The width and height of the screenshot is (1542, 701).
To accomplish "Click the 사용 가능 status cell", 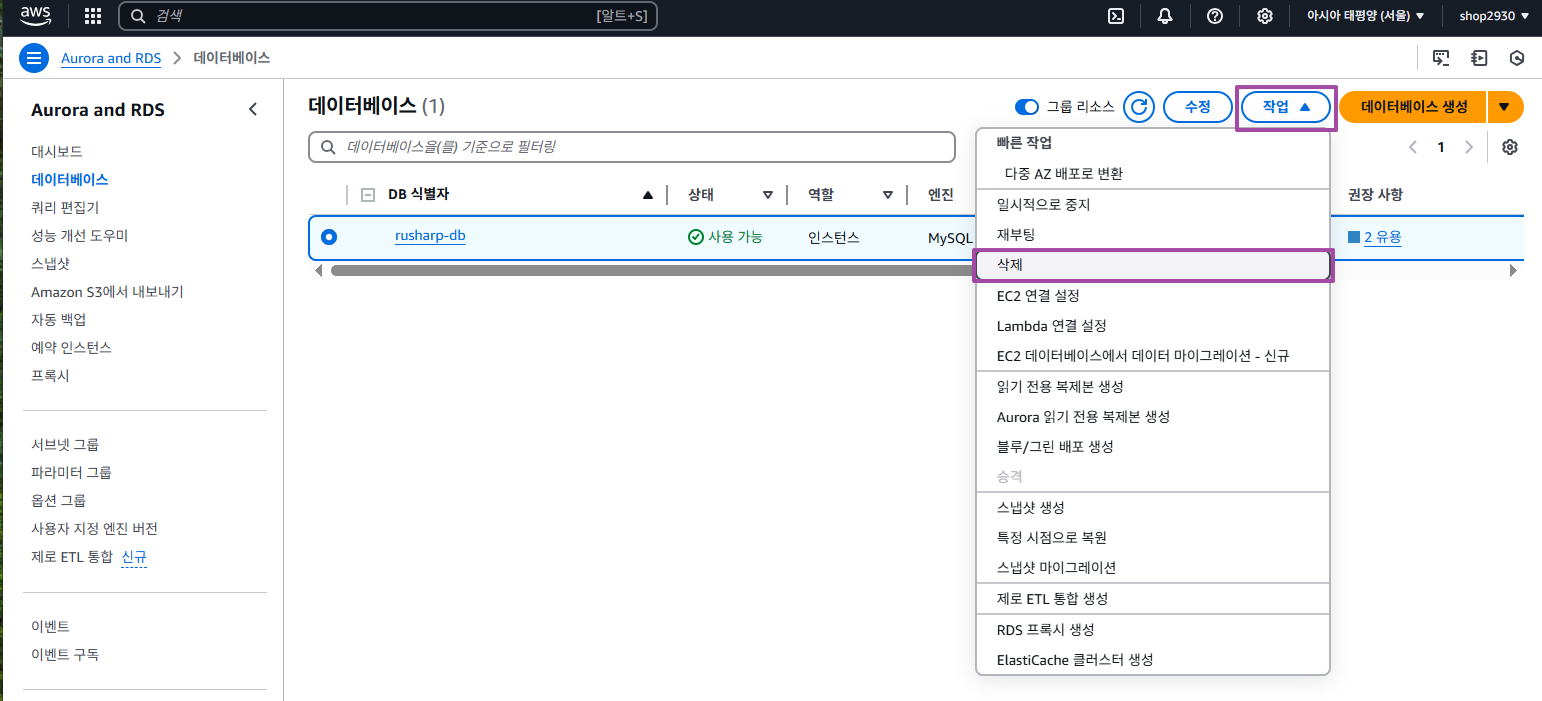I will click(x=726, y=237).
